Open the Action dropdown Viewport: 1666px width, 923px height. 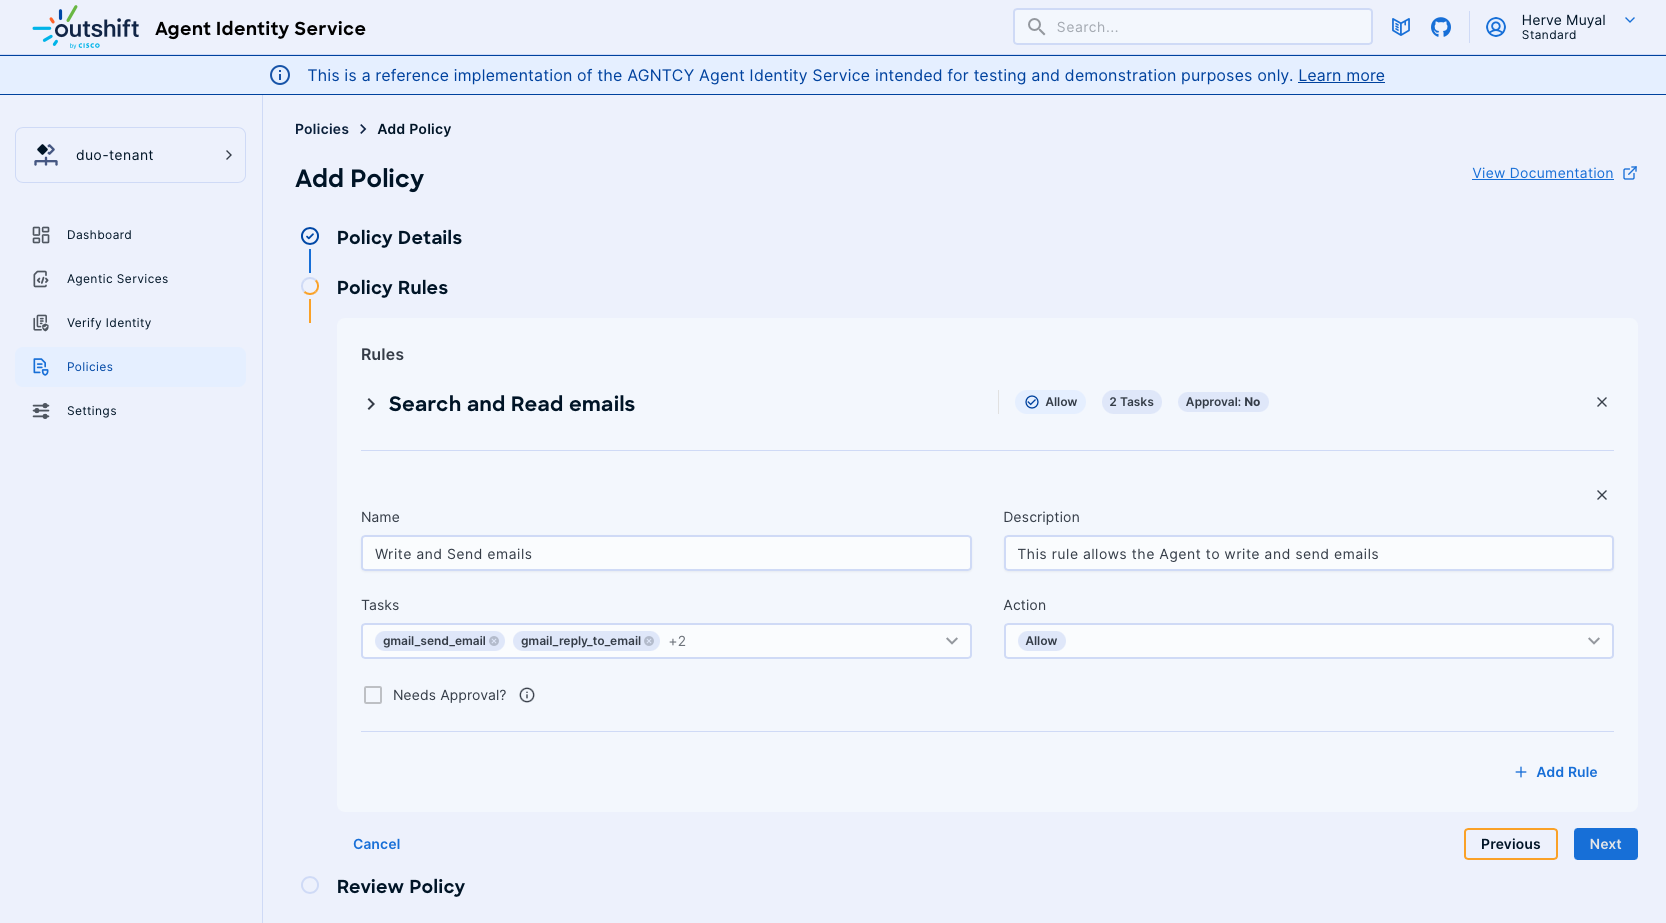click(x=1593, y=641)
